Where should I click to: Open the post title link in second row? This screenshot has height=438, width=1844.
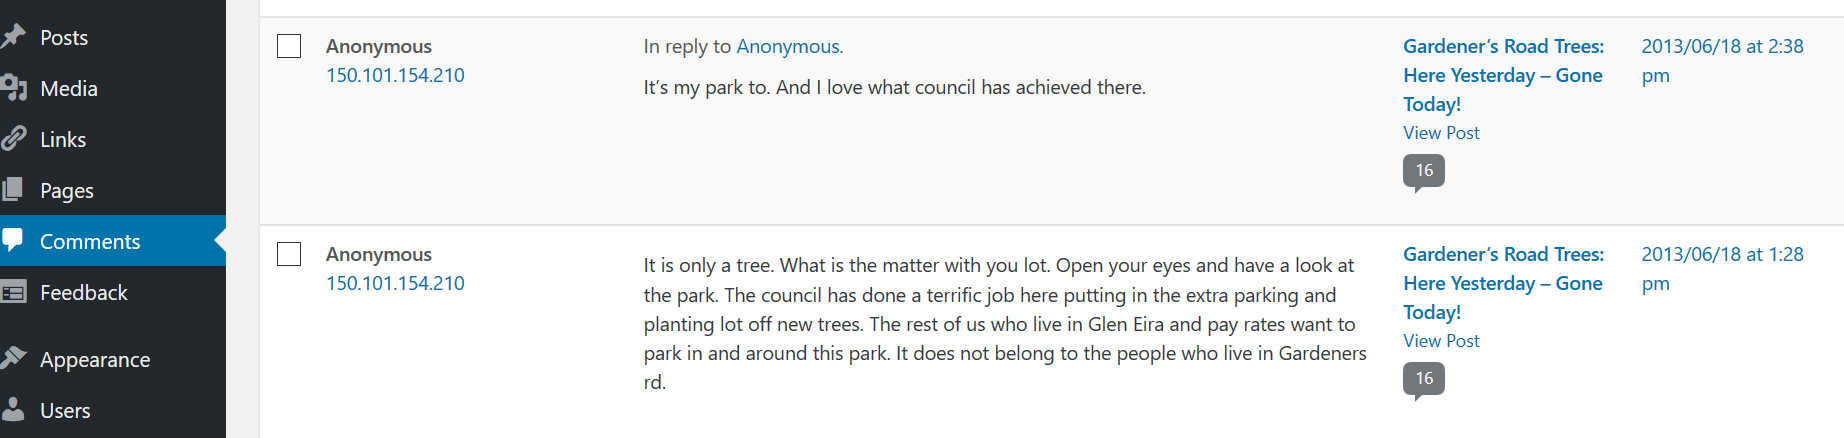point(1502,283)
